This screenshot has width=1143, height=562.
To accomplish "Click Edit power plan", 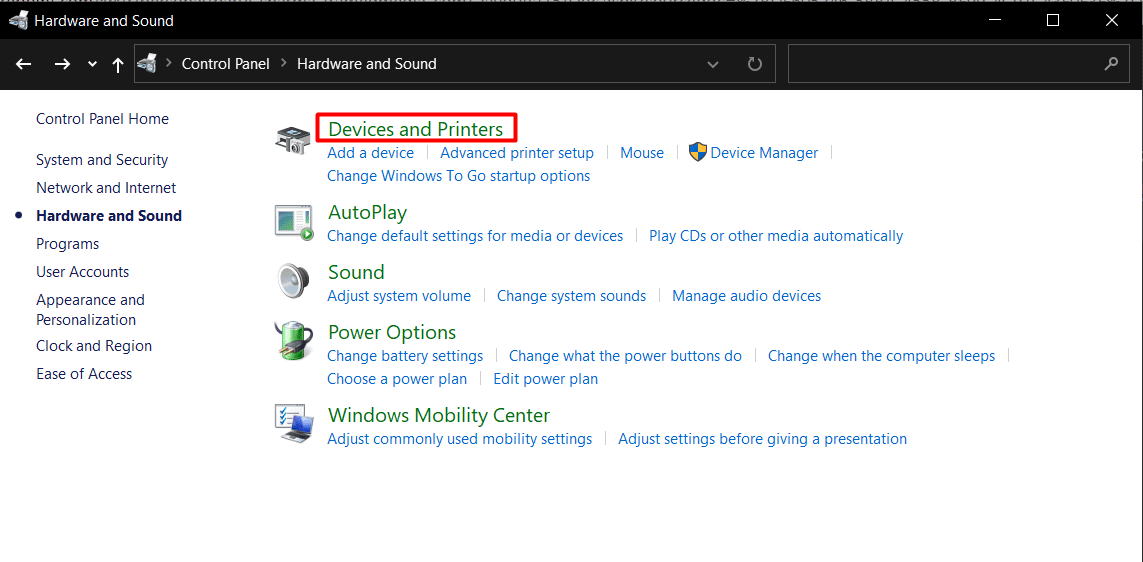I will (x=545, y=379).
